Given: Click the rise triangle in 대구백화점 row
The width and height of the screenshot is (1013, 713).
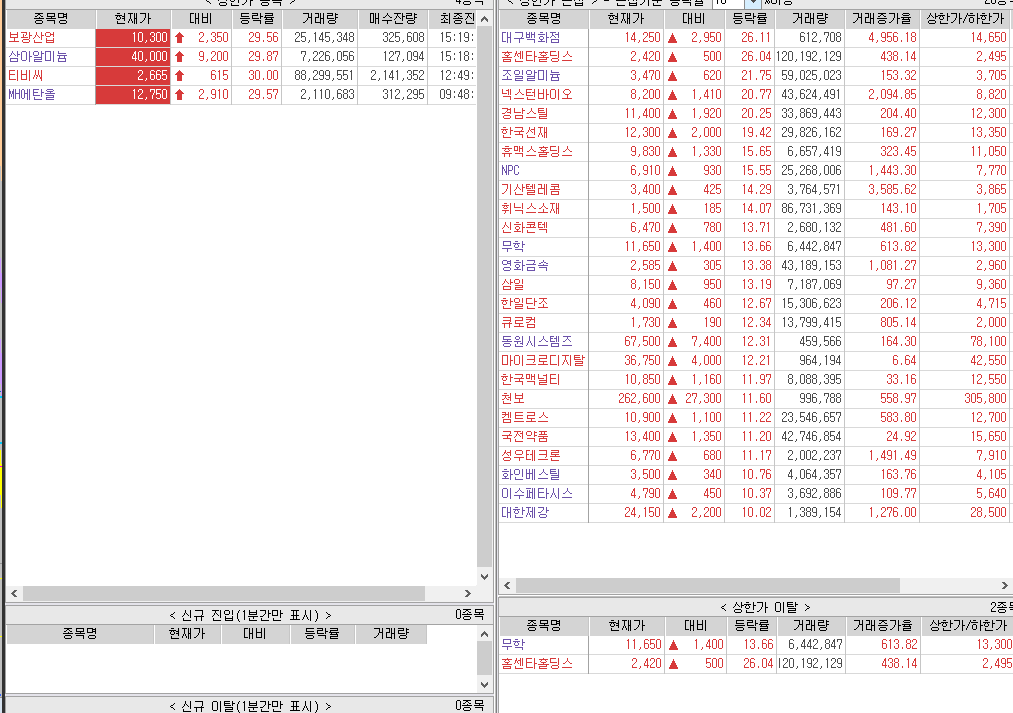Looking at the screenshot, I should pos(673,38).
